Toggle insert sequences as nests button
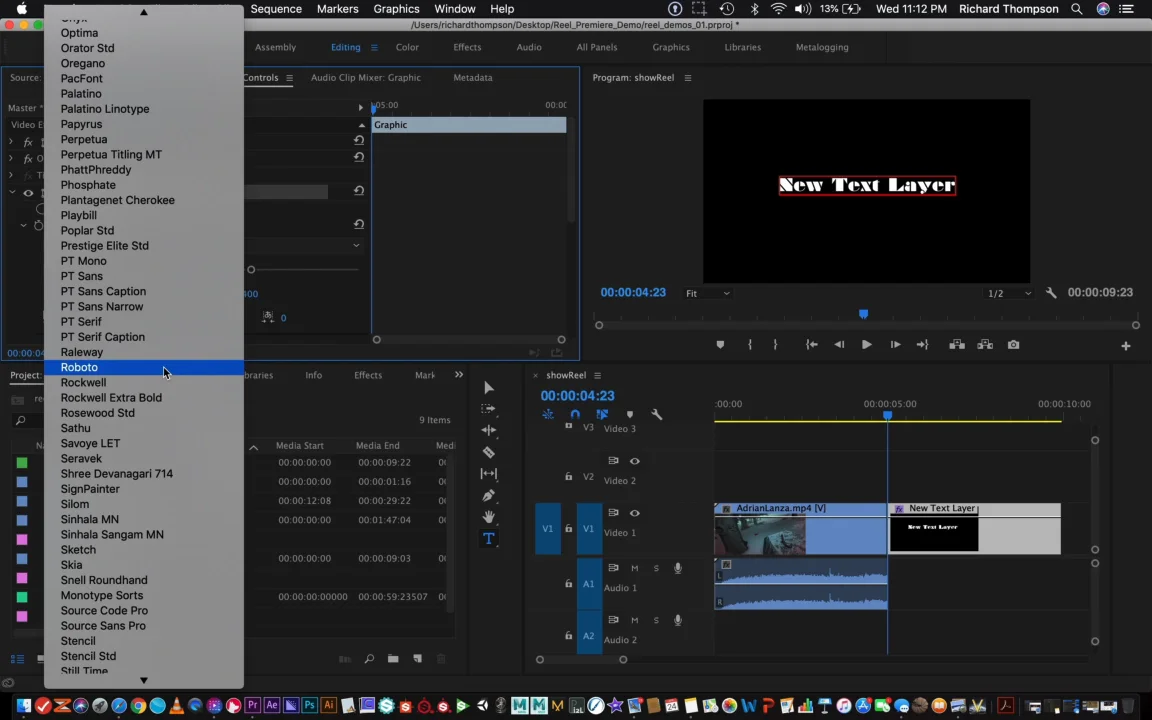The height and width of the screenshot is (720, 1152). pyautogui.click(x=548, y=415)
